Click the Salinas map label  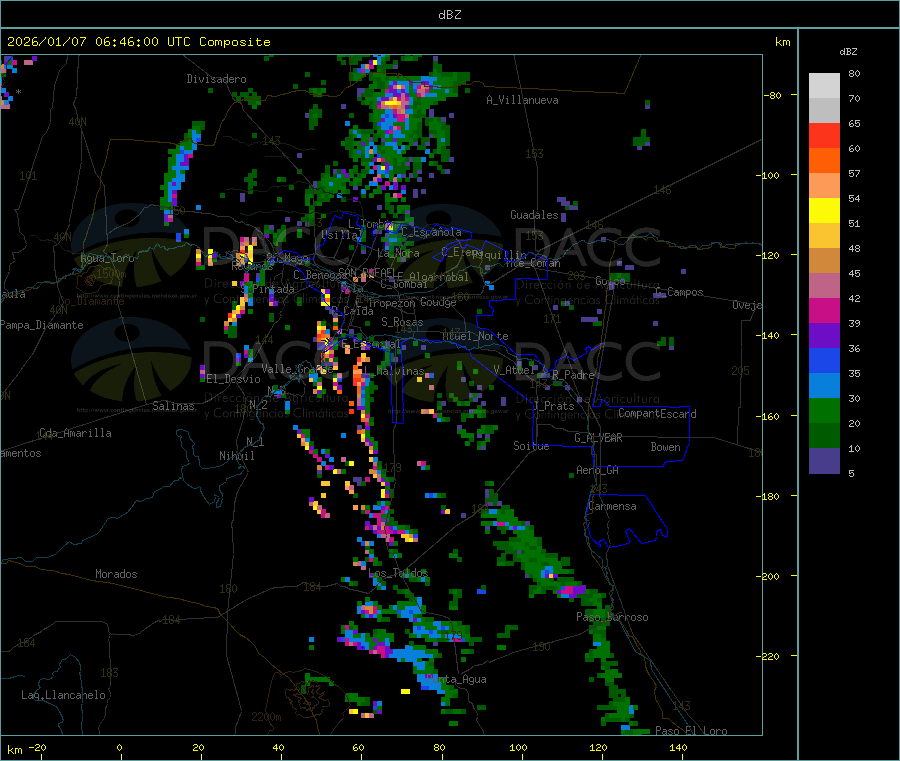coord(173,406)
